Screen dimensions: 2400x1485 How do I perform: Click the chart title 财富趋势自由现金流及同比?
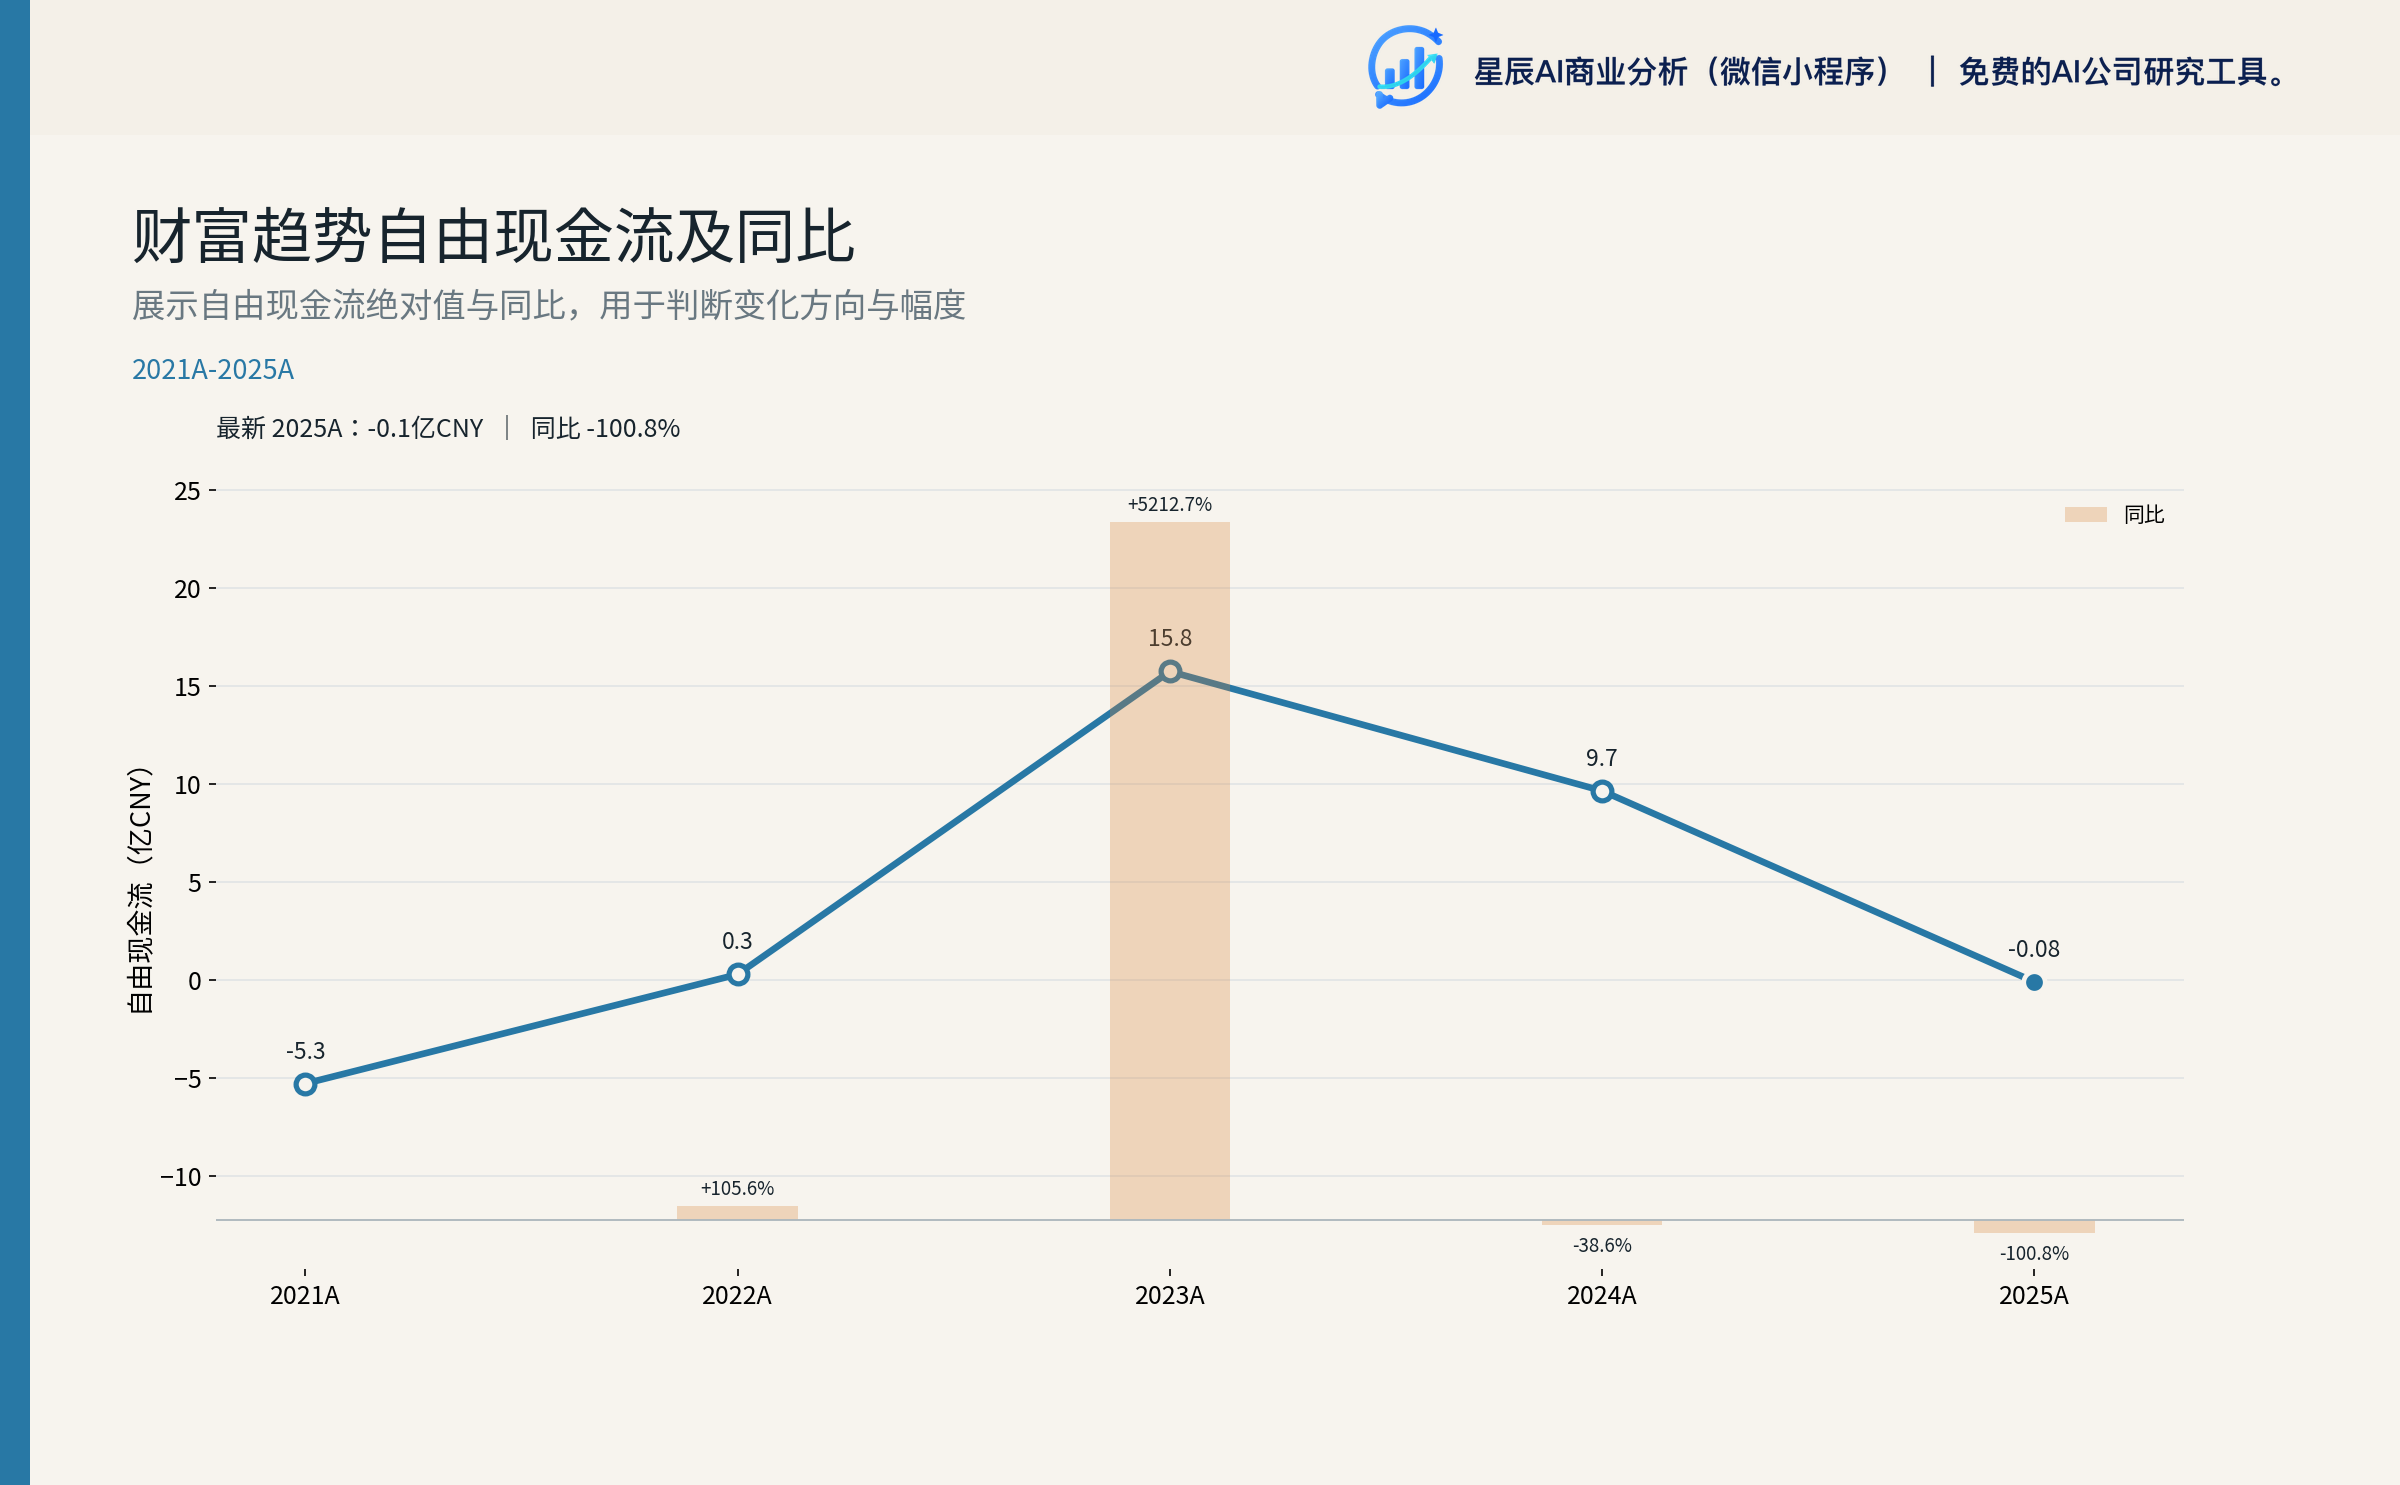[493, 237]
